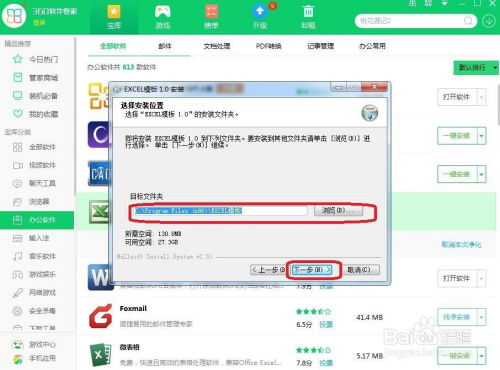
Task: Click Foxmail's 纯净安装 button
Action: tap(457, 317)
